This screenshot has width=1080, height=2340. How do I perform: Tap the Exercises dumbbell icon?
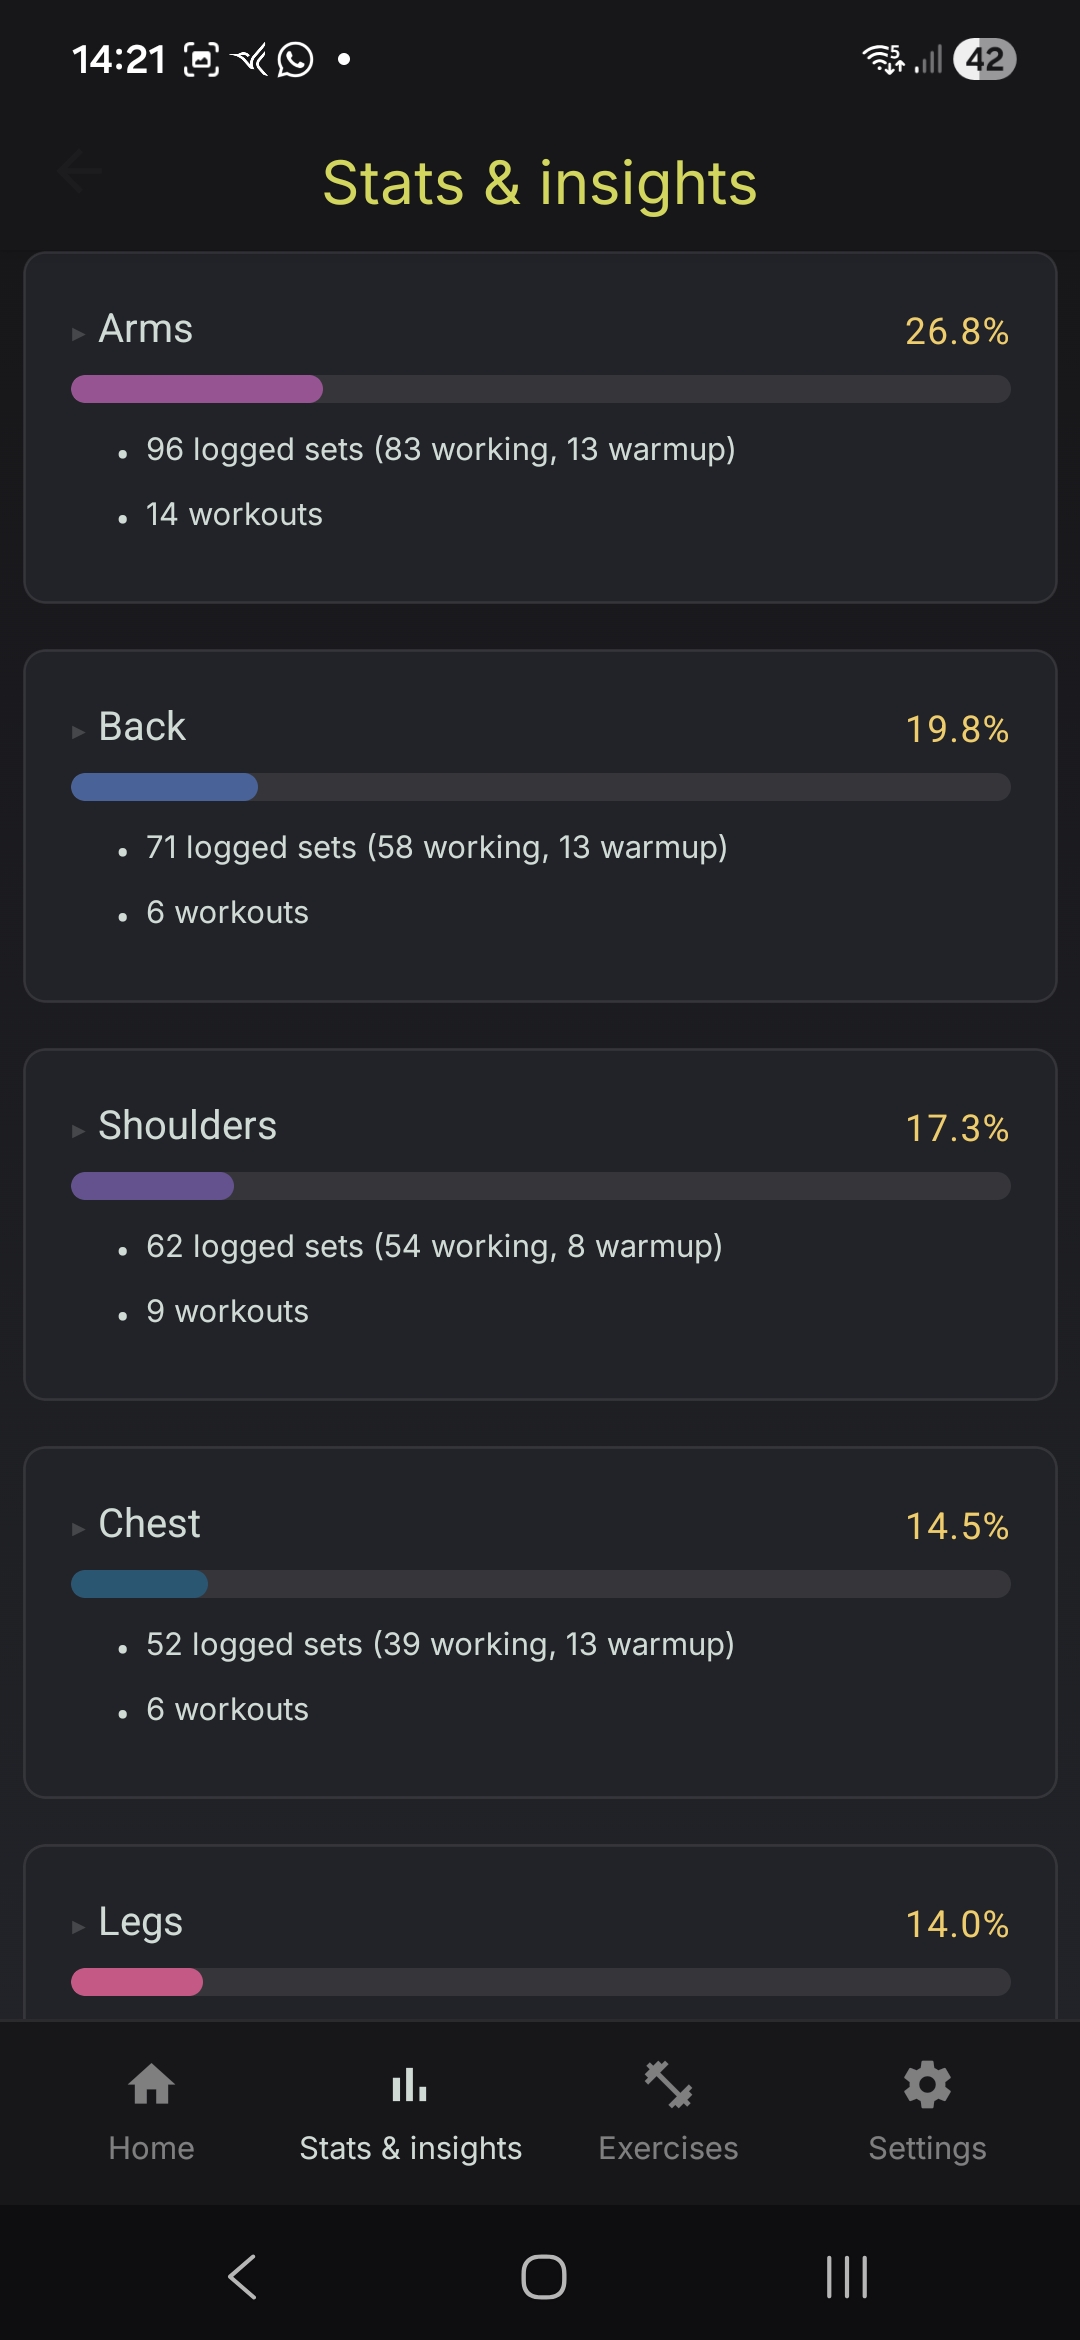[668, 2086]
